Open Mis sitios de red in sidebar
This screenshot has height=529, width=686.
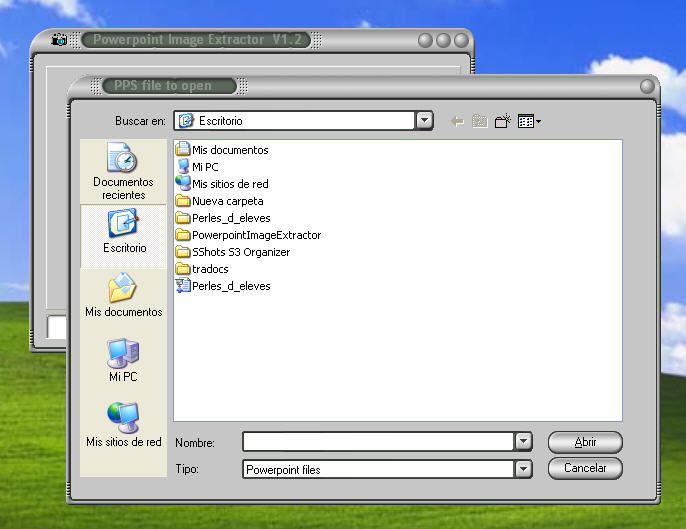(123, 425)
